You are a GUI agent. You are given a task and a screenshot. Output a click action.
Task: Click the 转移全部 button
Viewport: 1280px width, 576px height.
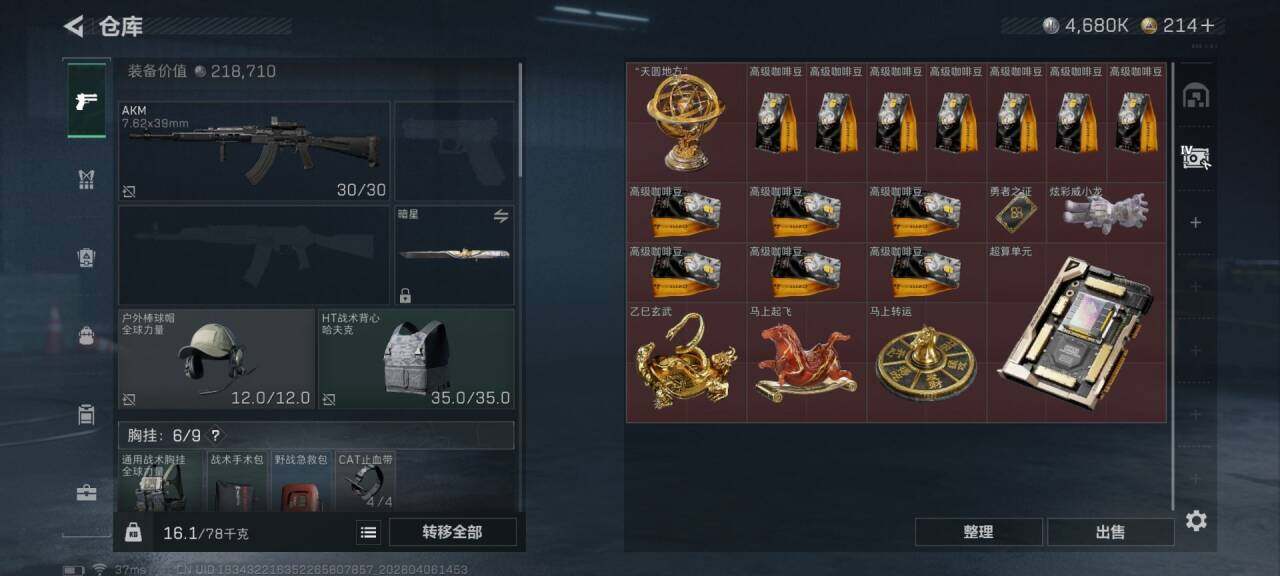pos(452,532)
